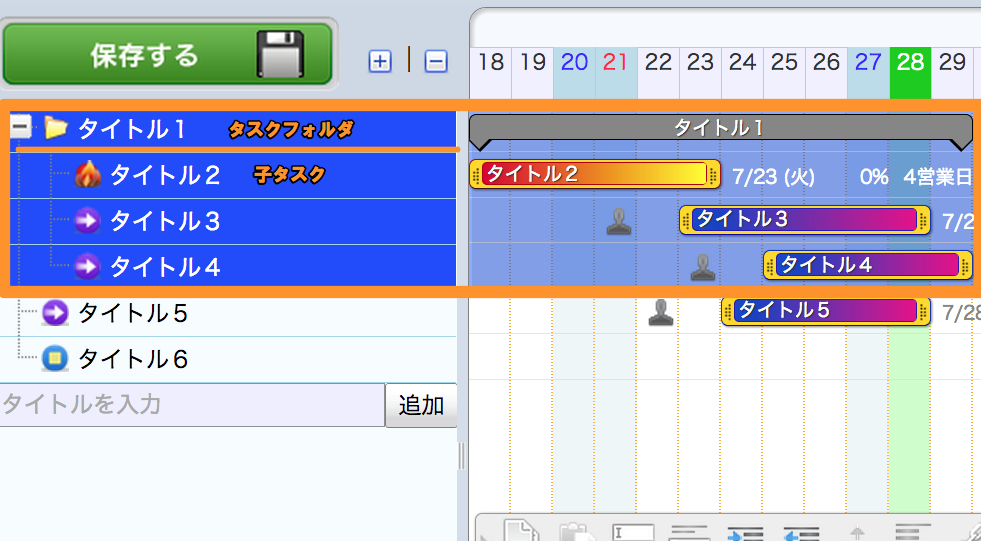
Task: Expand all tasks with the plus icon
Action: tap(380, 61)
